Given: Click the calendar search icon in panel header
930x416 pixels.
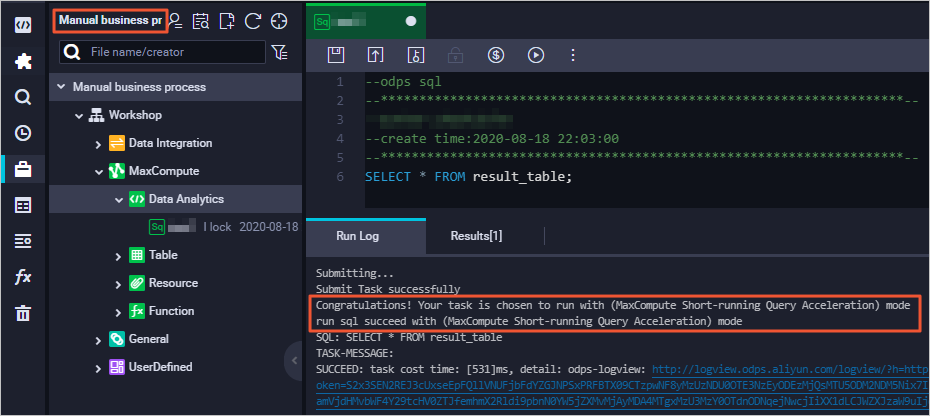Looking at the screenshot, I should [x=201, y=21].
